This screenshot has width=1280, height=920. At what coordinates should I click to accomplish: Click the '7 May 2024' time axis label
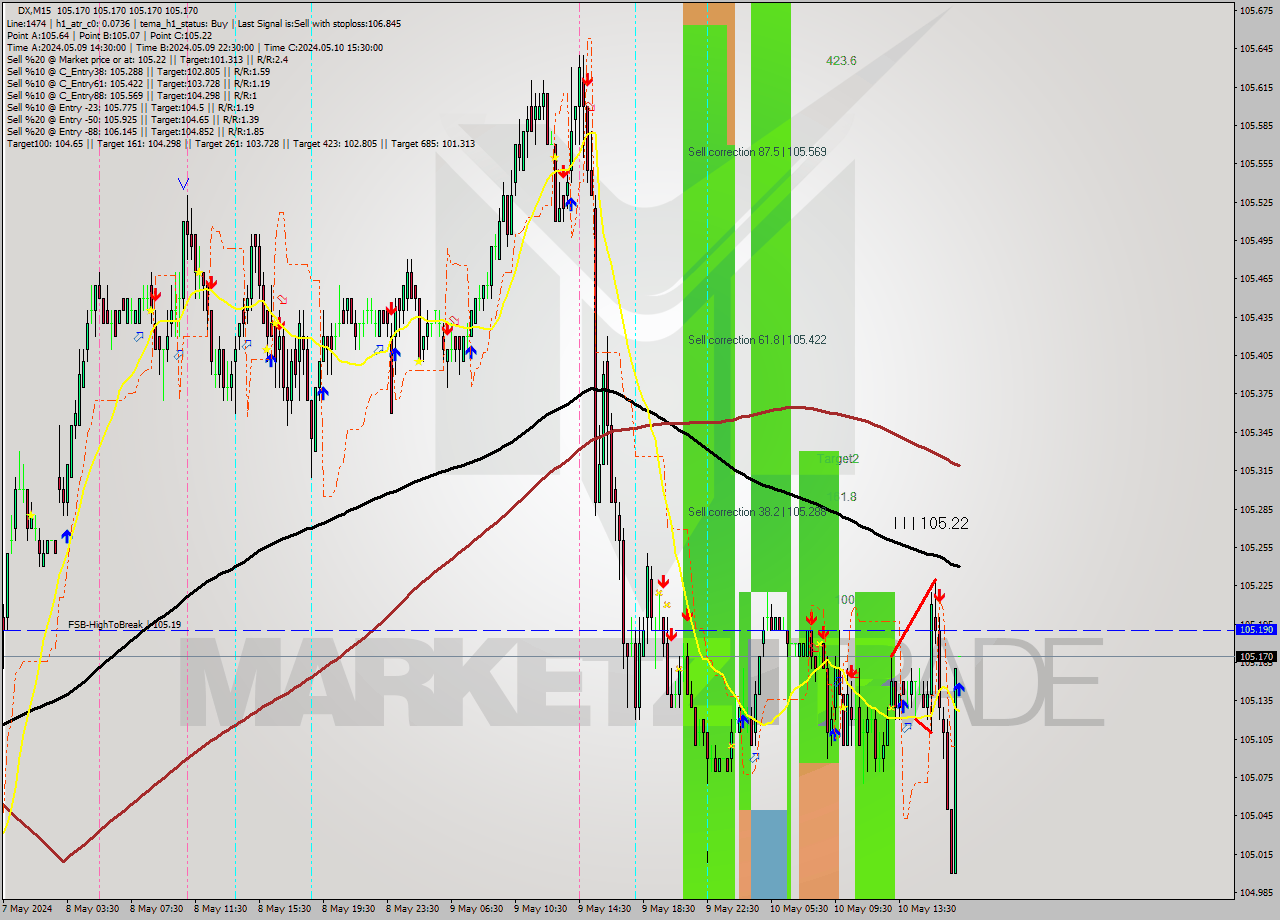[x=26, y=909]
